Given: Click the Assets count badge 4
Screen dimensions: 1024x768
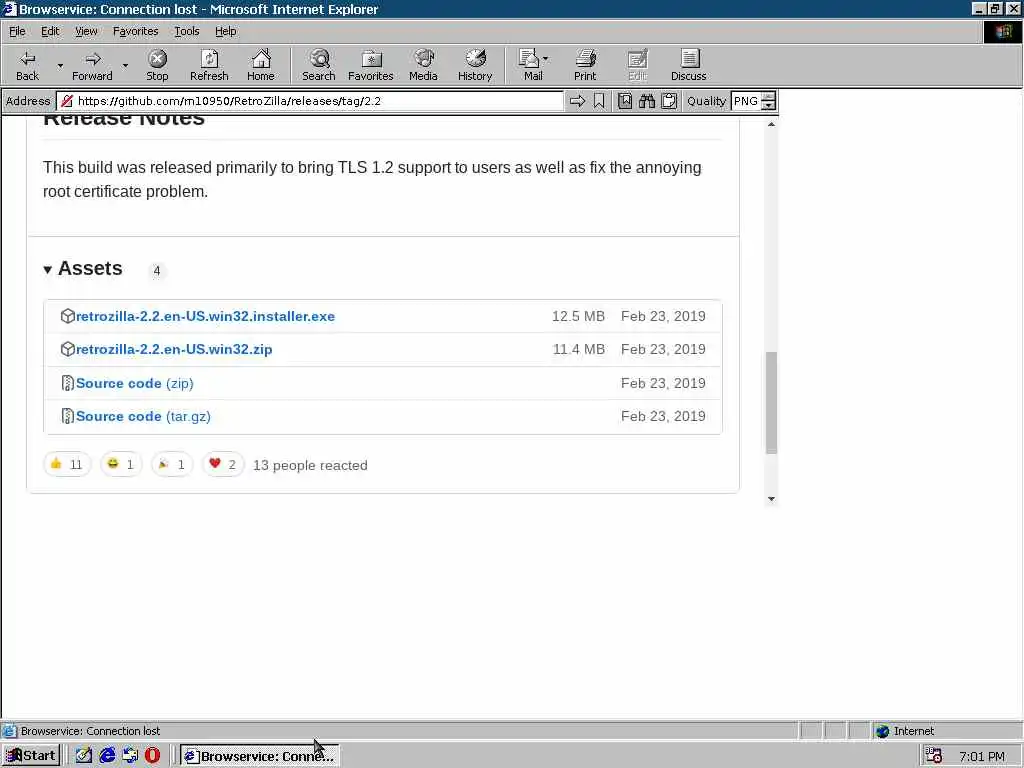Looking at the screenshot, I should (157, 270).
